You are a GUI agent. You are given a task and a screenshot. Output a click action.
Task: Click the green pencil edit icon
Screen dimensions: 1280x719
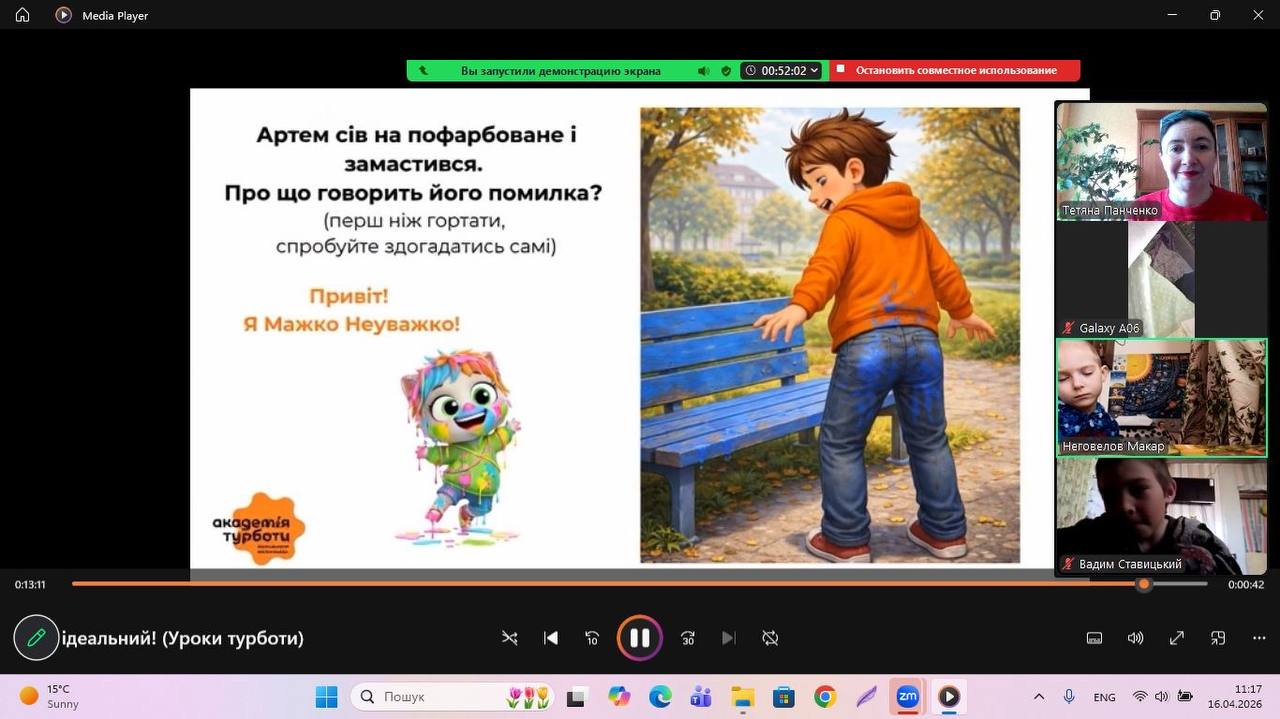point(36,638)
